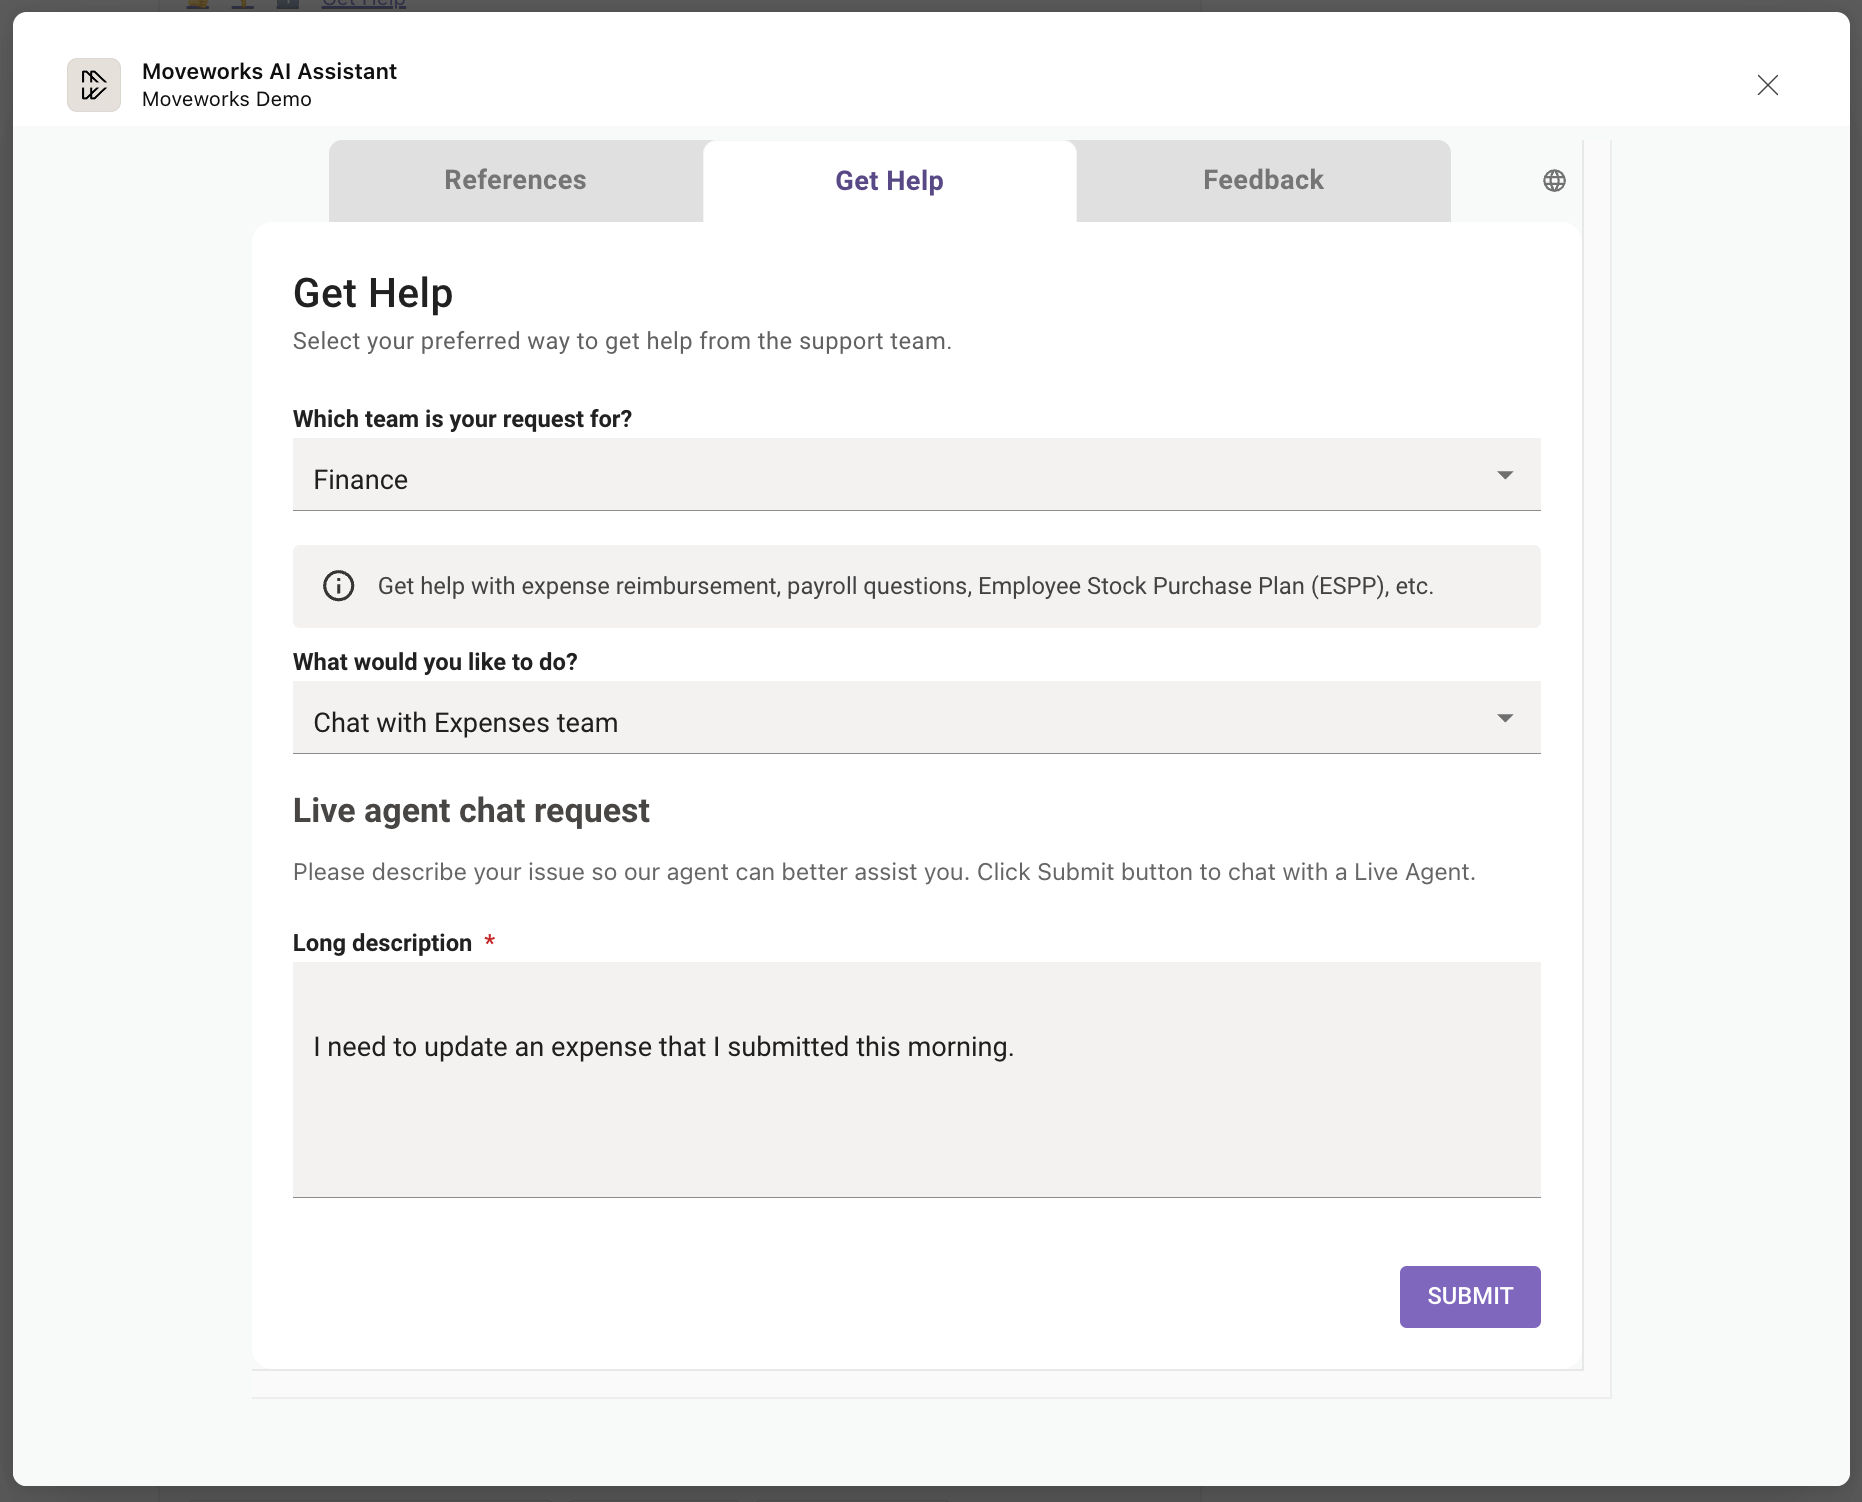The image size is (1862, 1502).
Task: Click the 'Moveworks Demo' subtitle text
Action: click(227, 99)
